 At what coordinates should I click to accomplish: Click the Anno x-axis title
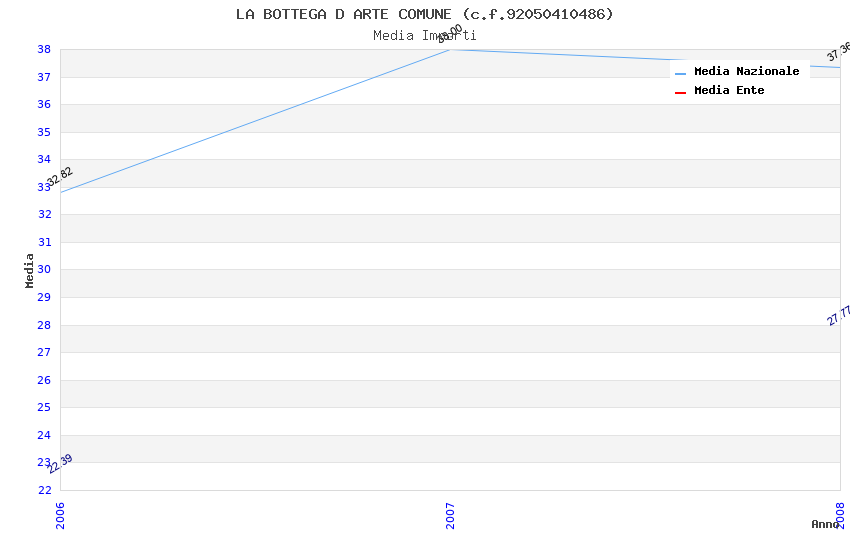[825, 524]
